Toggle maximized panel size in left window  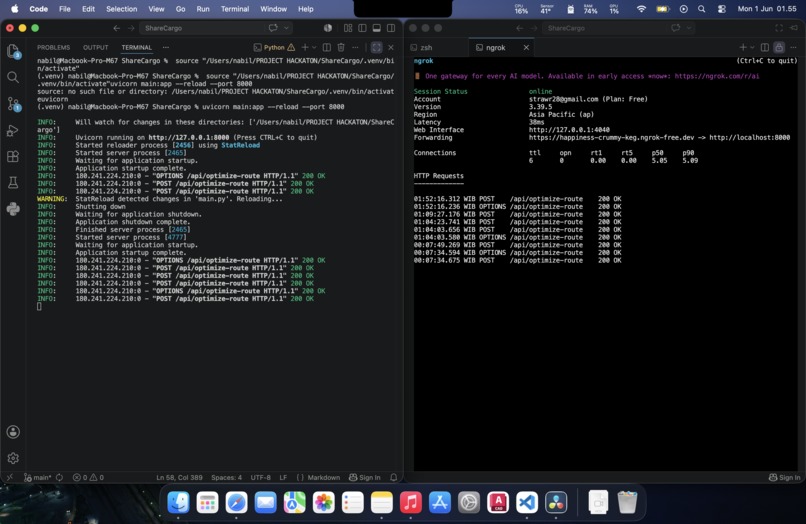pyautogui.click(x=376, y=47)
